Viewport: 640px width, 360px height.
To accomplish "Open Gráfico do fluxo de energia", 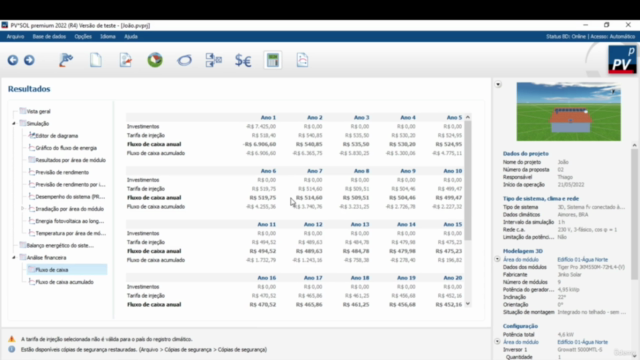I will [x=66, y=148].
